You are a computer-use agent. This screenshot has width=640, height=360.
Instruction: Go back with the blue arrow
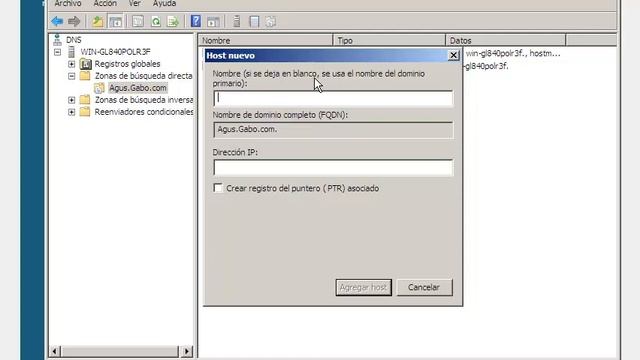pos(57,21)
